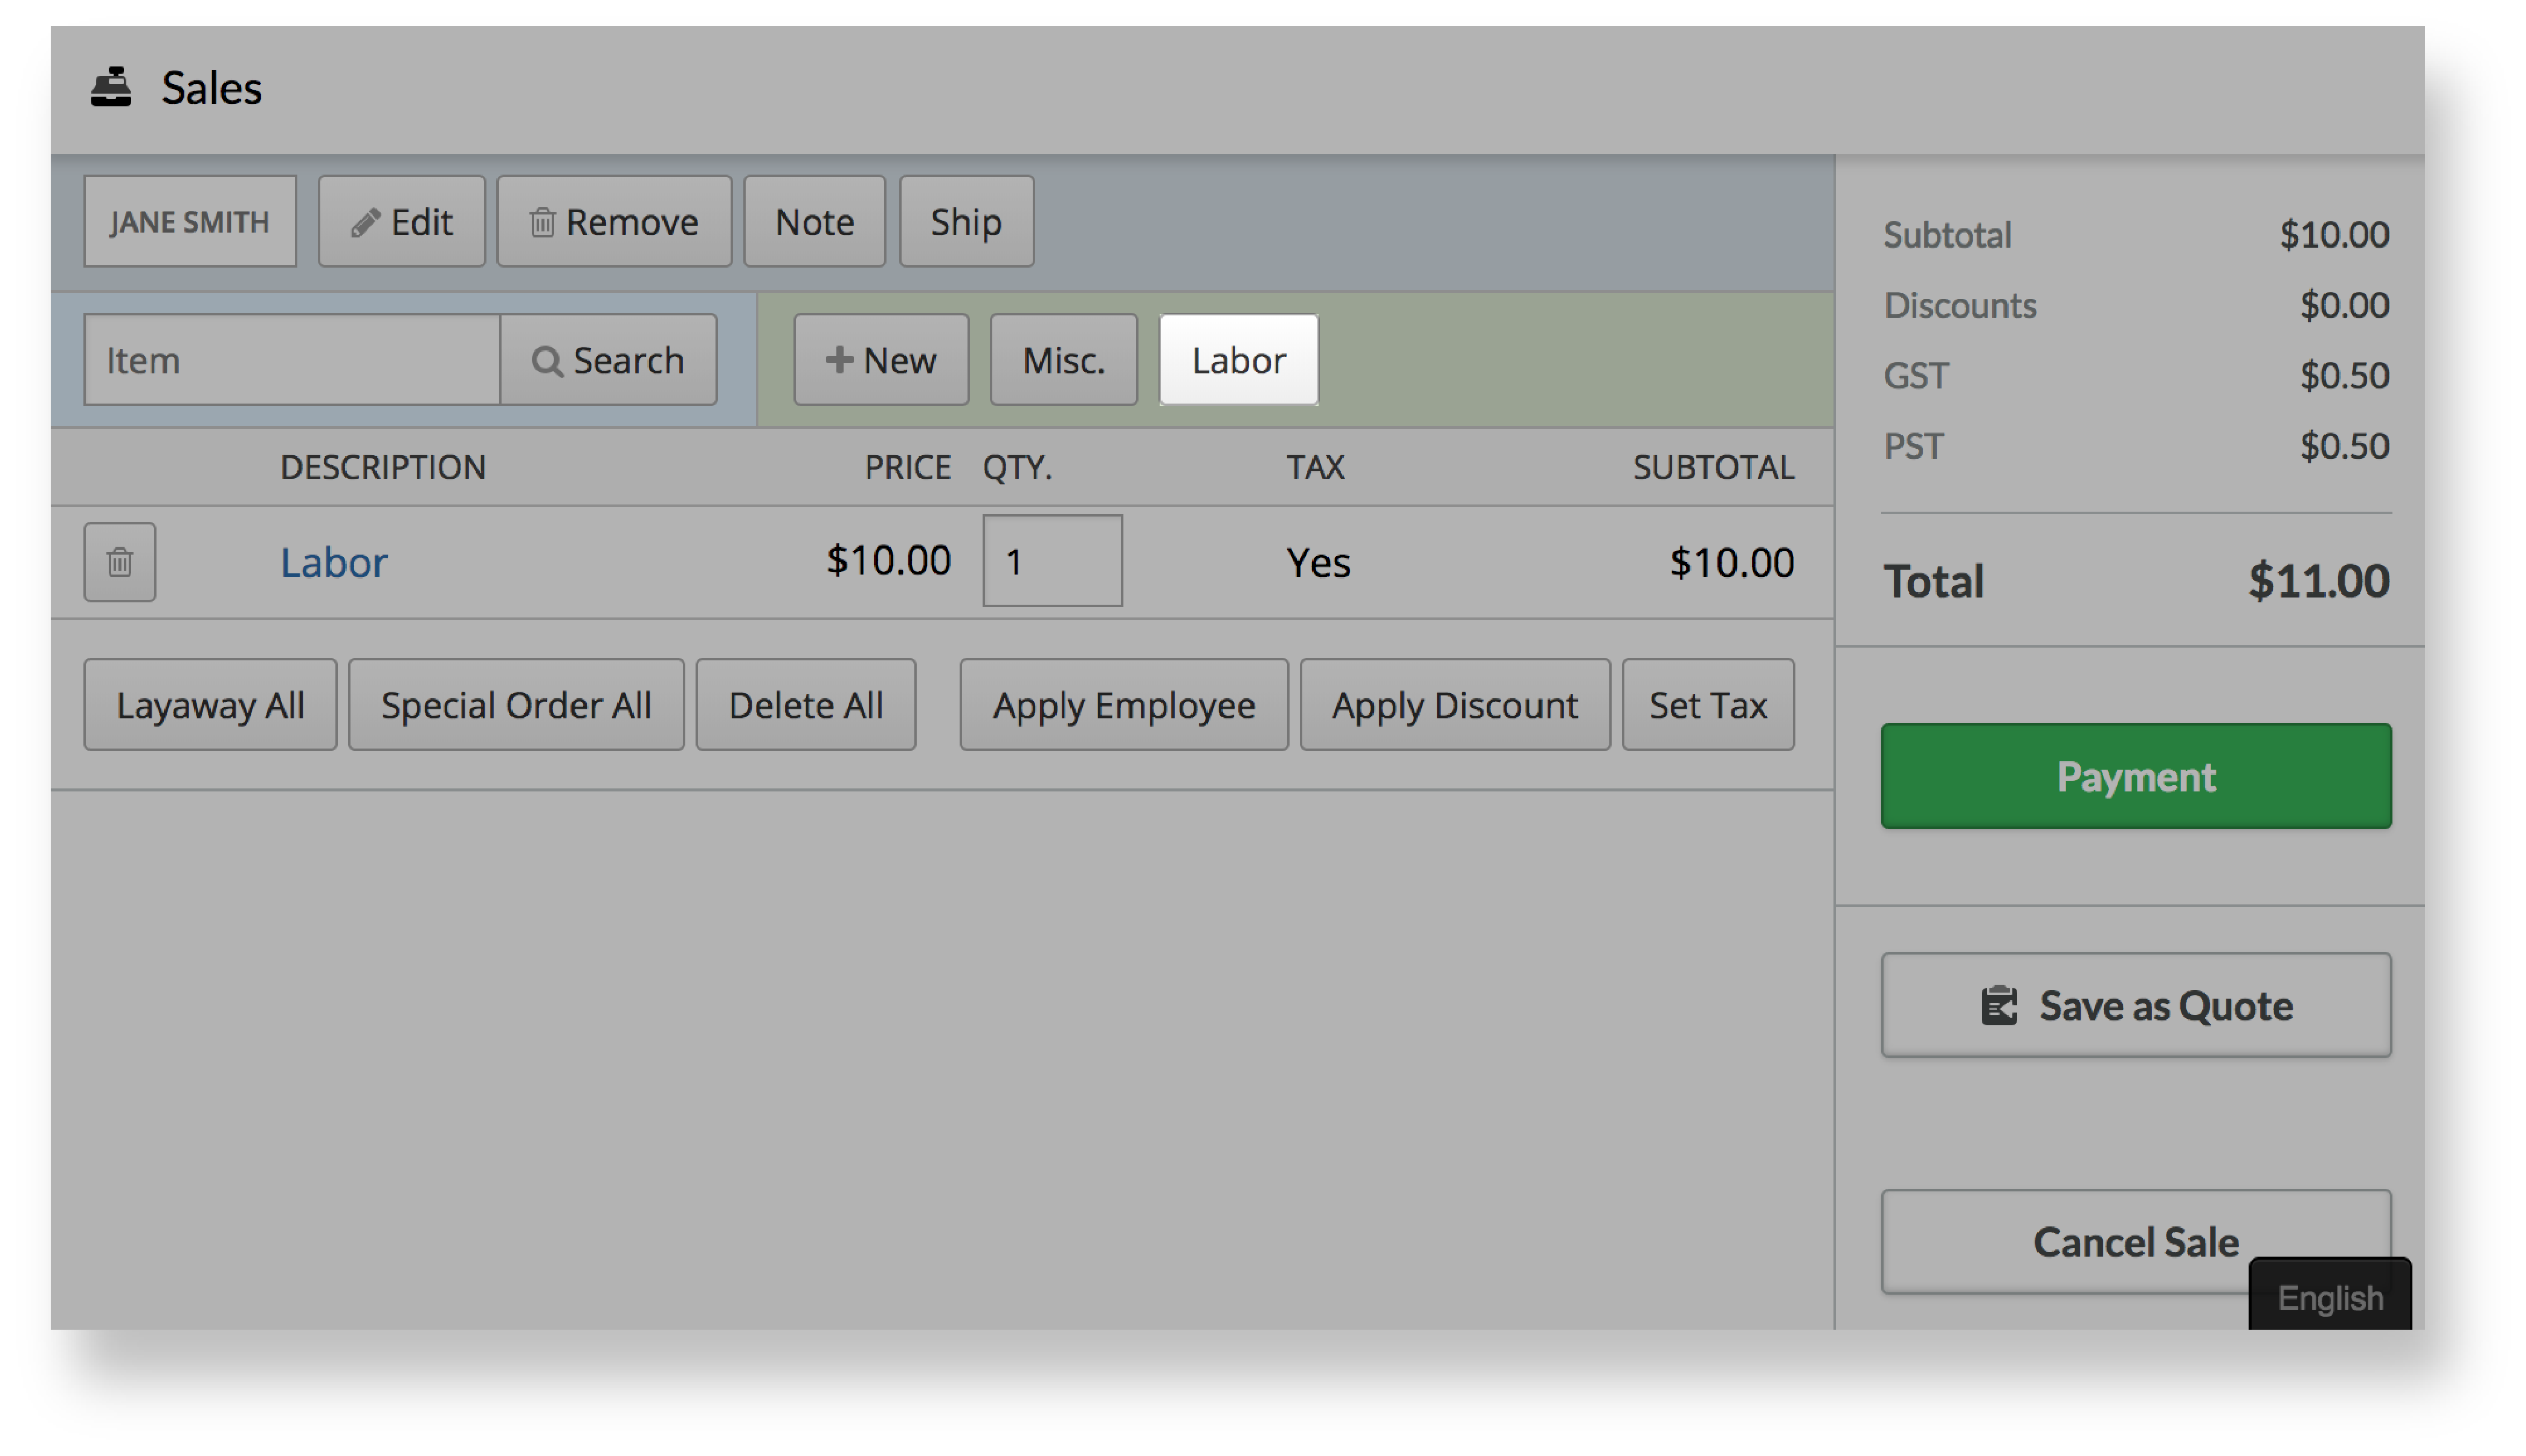Click quantity input field for Labor
This screenshot has width=2526, height=1456.
1051,561
